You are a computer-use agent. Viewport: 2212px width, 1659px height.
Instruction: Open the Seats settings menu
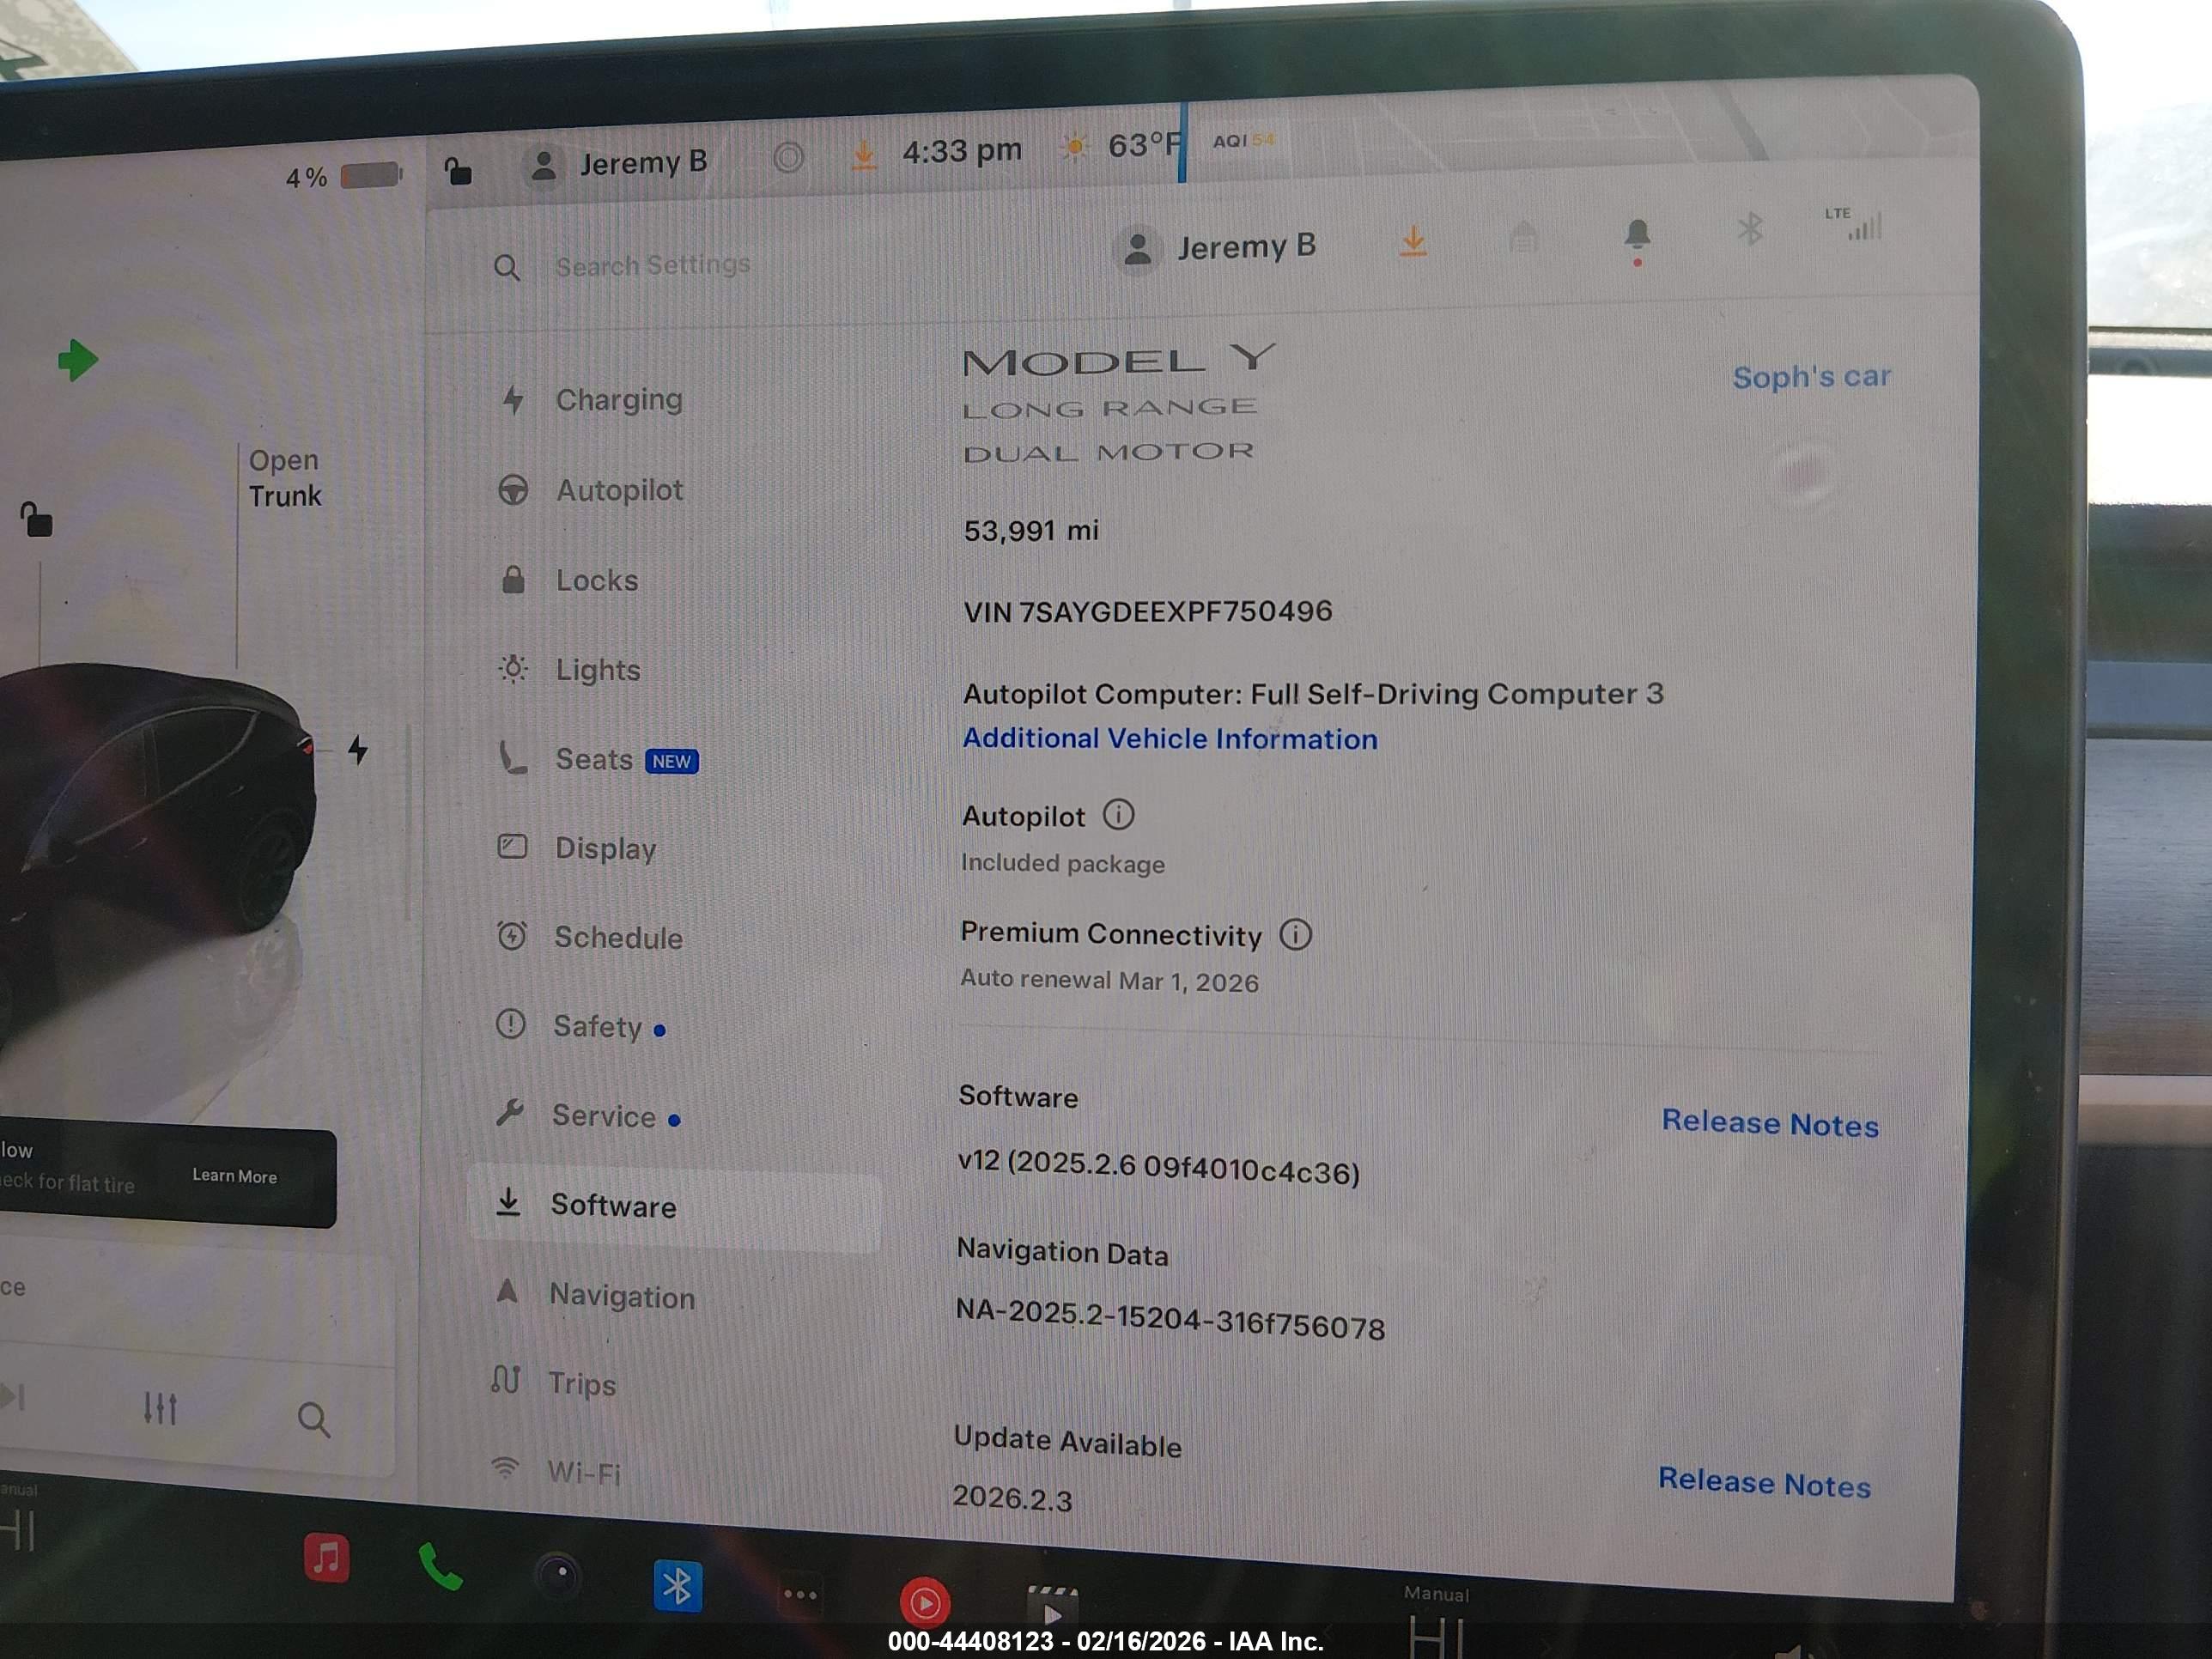point(598,759)
